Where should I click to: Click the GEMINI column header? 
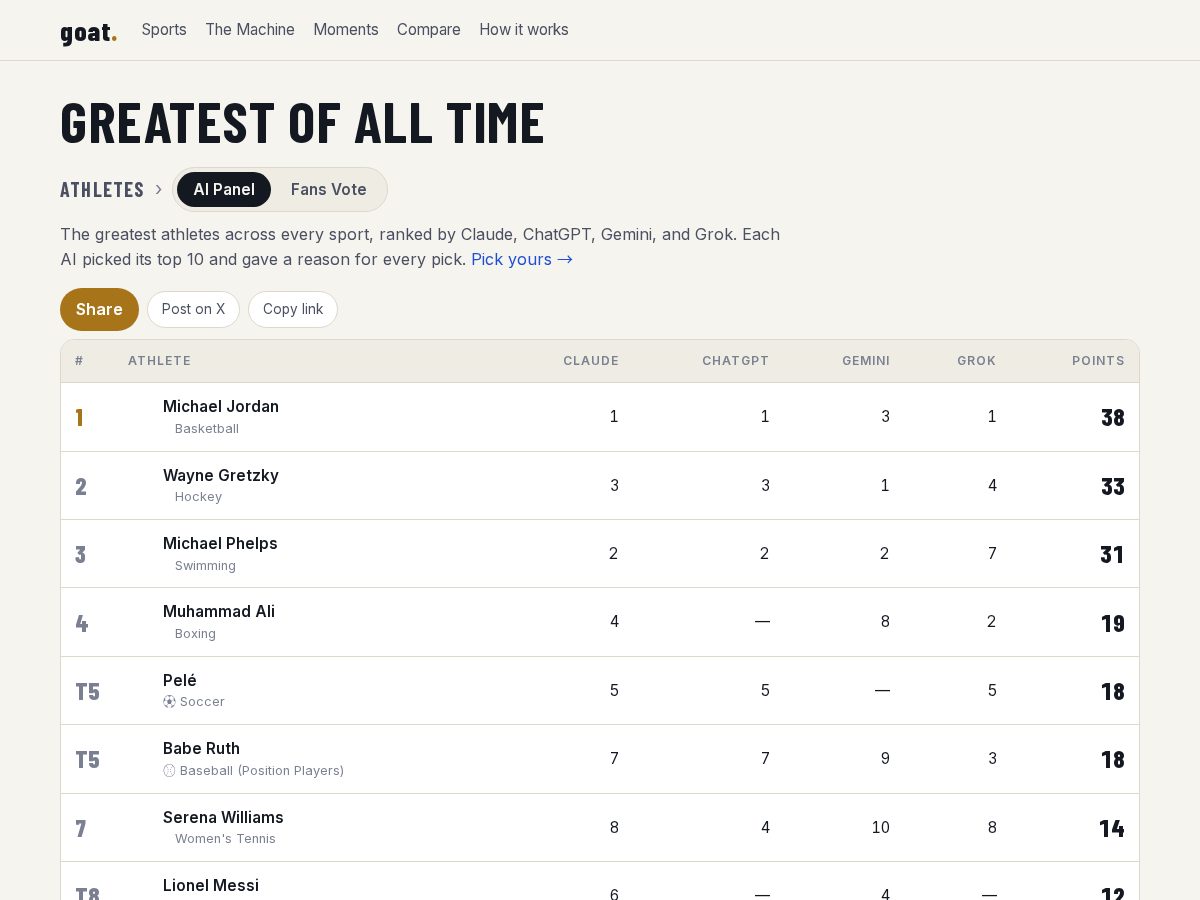click(x=866, y=361)
